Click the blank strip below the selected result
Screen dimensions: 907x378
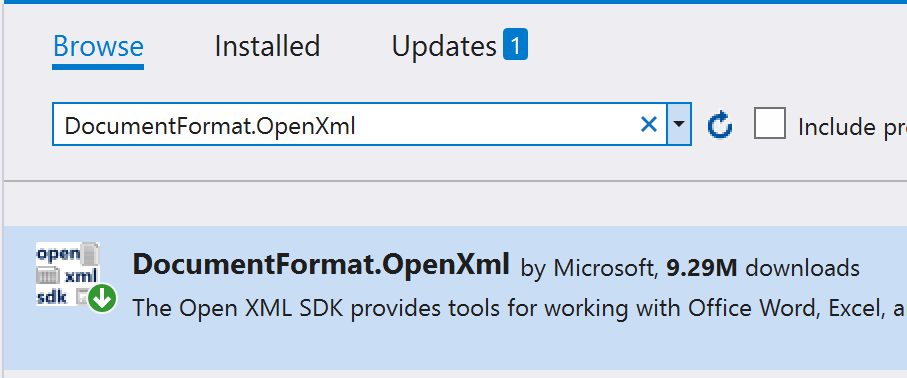(x=455, y=374)
